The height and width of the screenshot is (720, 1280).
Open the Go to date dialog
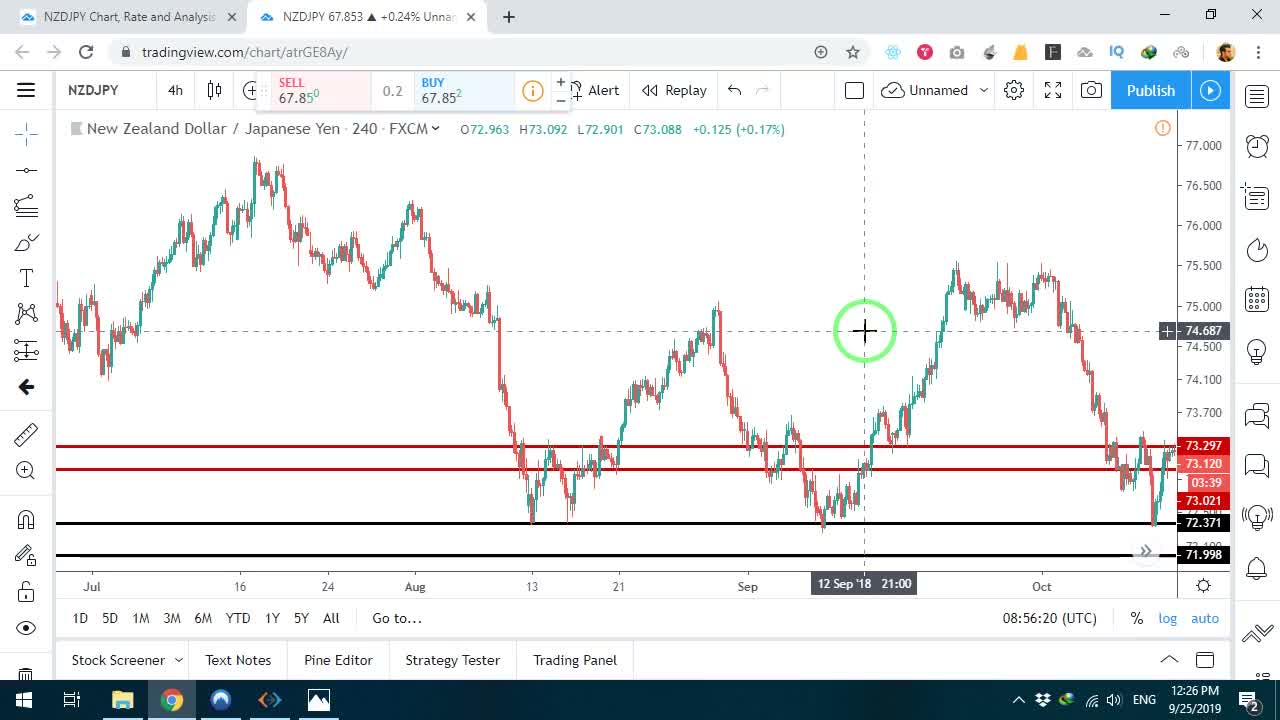[397, 618]
